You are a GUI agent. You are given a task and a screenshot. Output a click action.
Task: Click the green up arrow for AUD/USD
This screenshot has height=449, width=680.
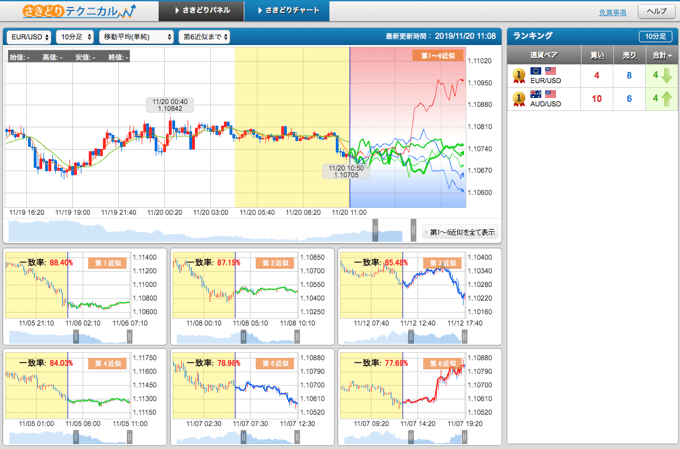(x=667, y=99)
